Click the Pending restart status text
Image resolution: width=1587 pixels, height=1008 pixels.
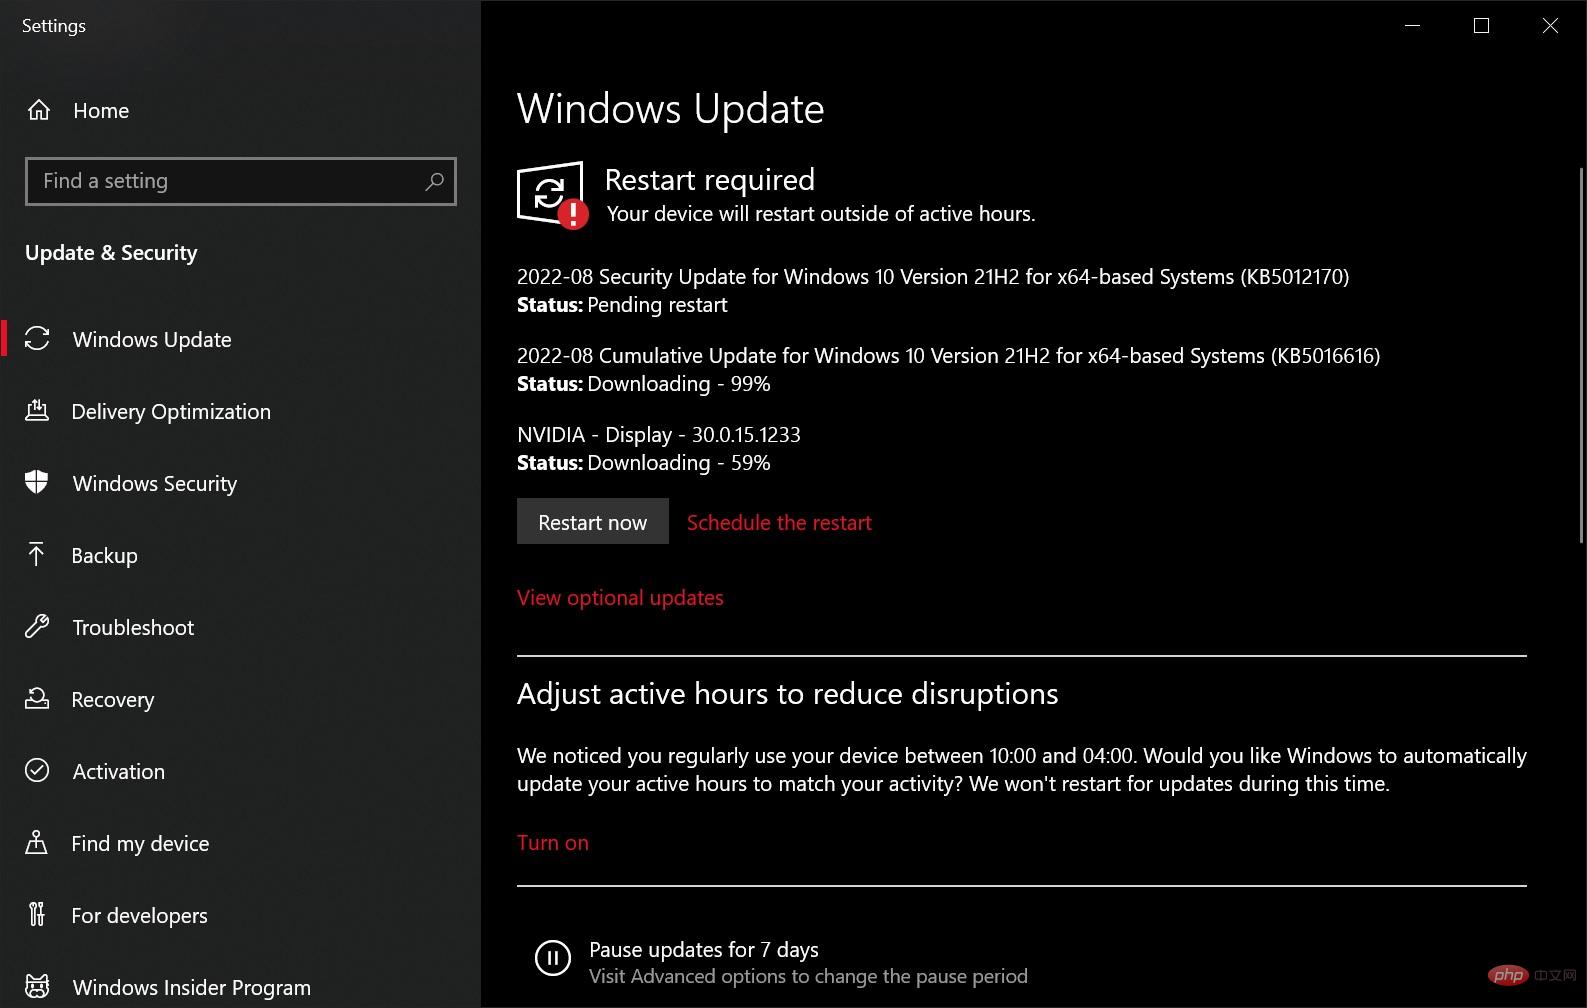coord(657,305)
